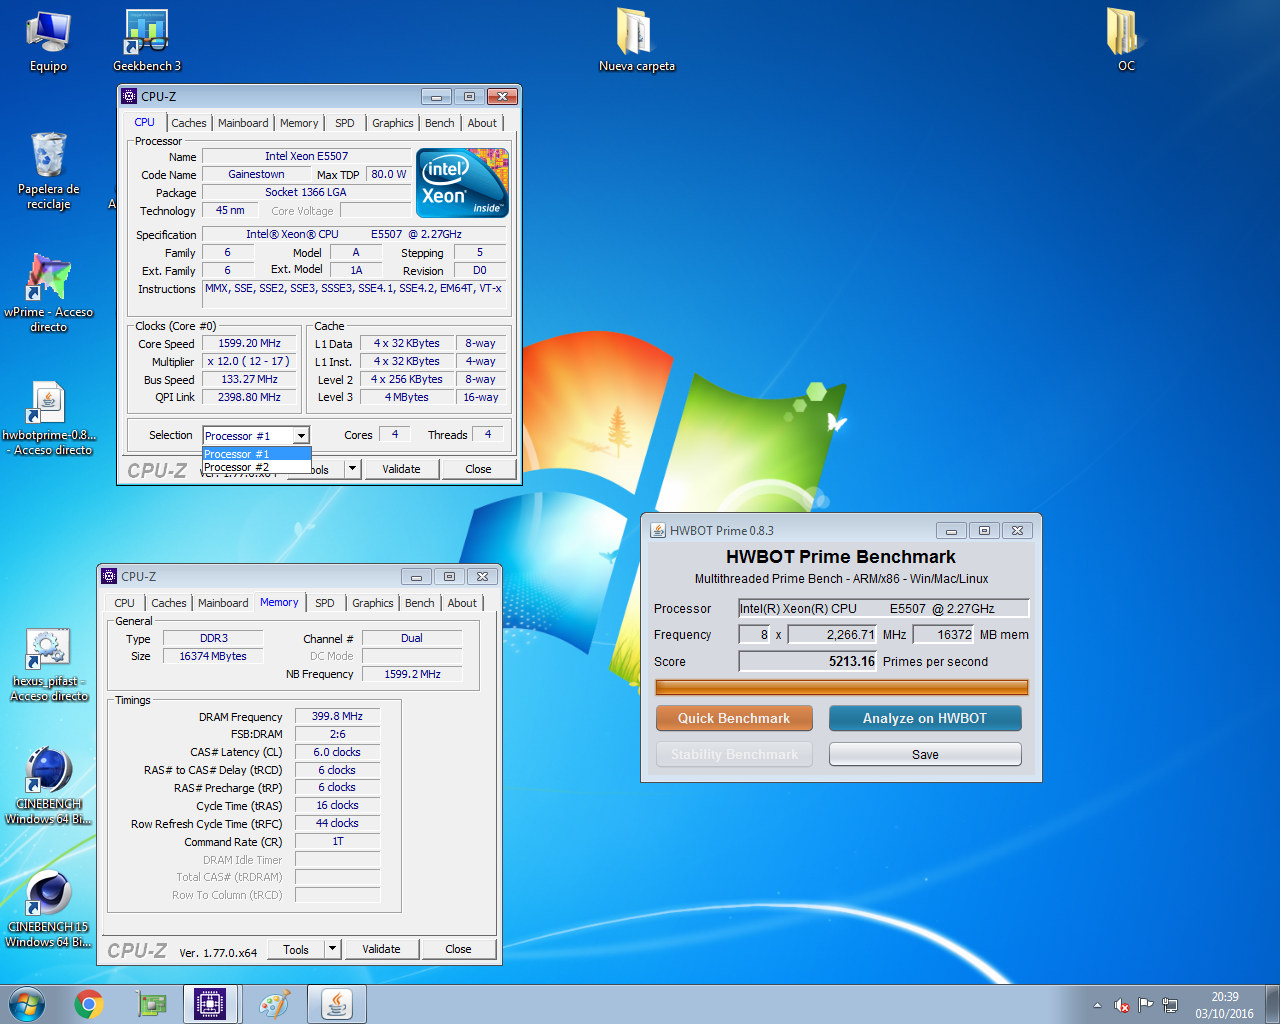Open Caches tab in lower CPU-Z window
Image resolution: width=1280 pixels, height=1024 pixels.
169,603
